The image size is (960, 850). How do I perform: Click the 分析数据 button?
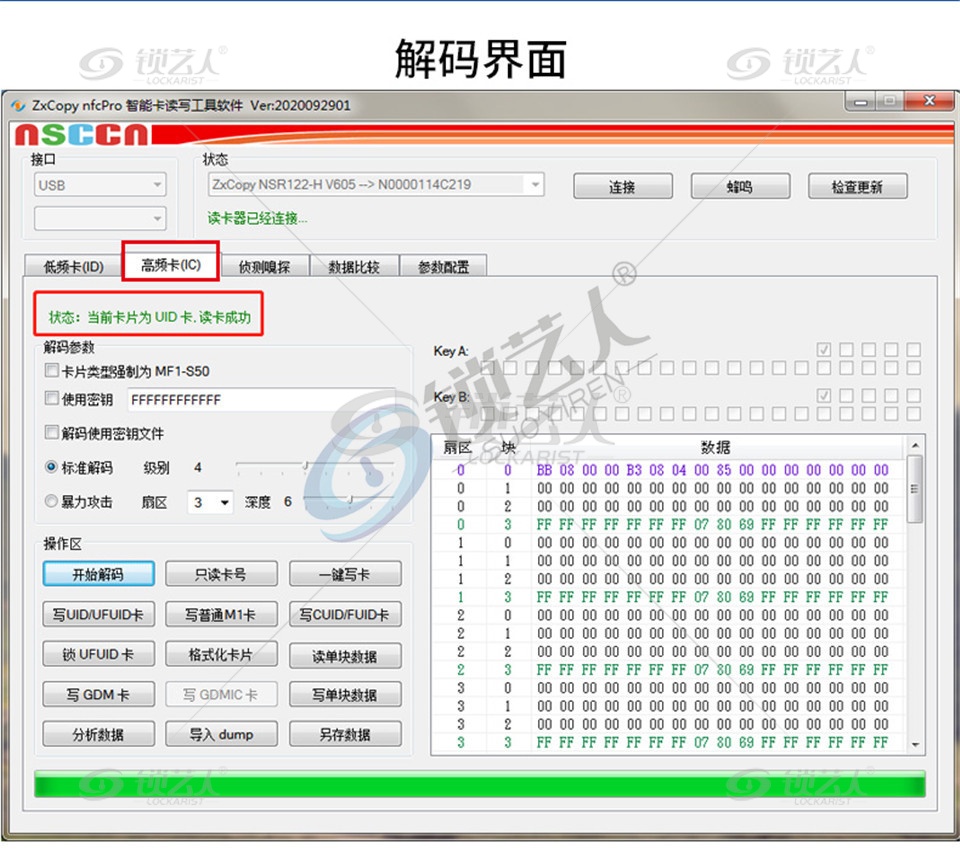coord(99,734)
